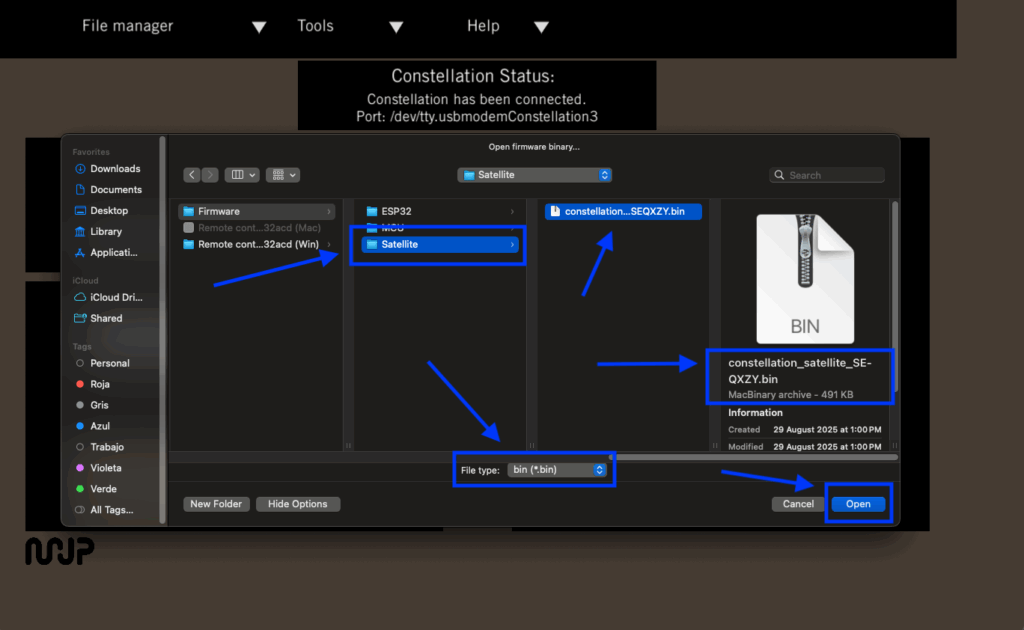Click into the Search field
This screenshot has height=630, width=1024.
coord(830,175)
